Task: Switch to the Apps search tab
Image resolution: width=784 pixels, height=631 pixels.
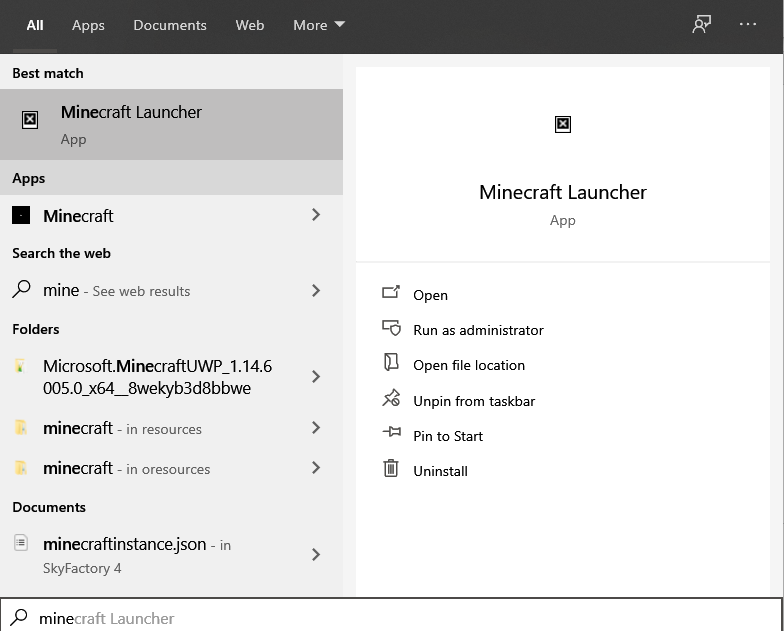Action: pos(88,25)
